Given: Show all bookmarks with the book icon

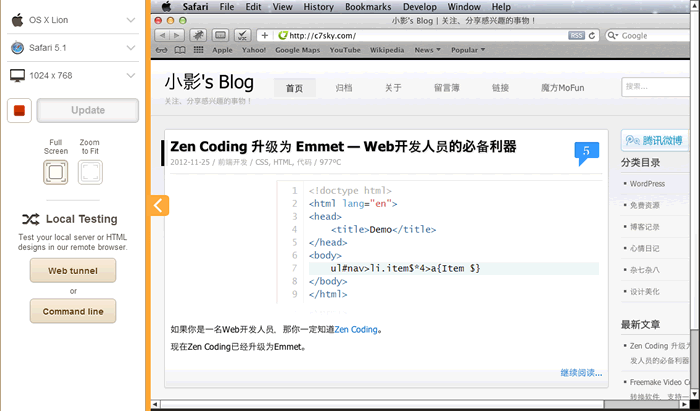Looking at the screenshot, I should (x=180, y=50).
